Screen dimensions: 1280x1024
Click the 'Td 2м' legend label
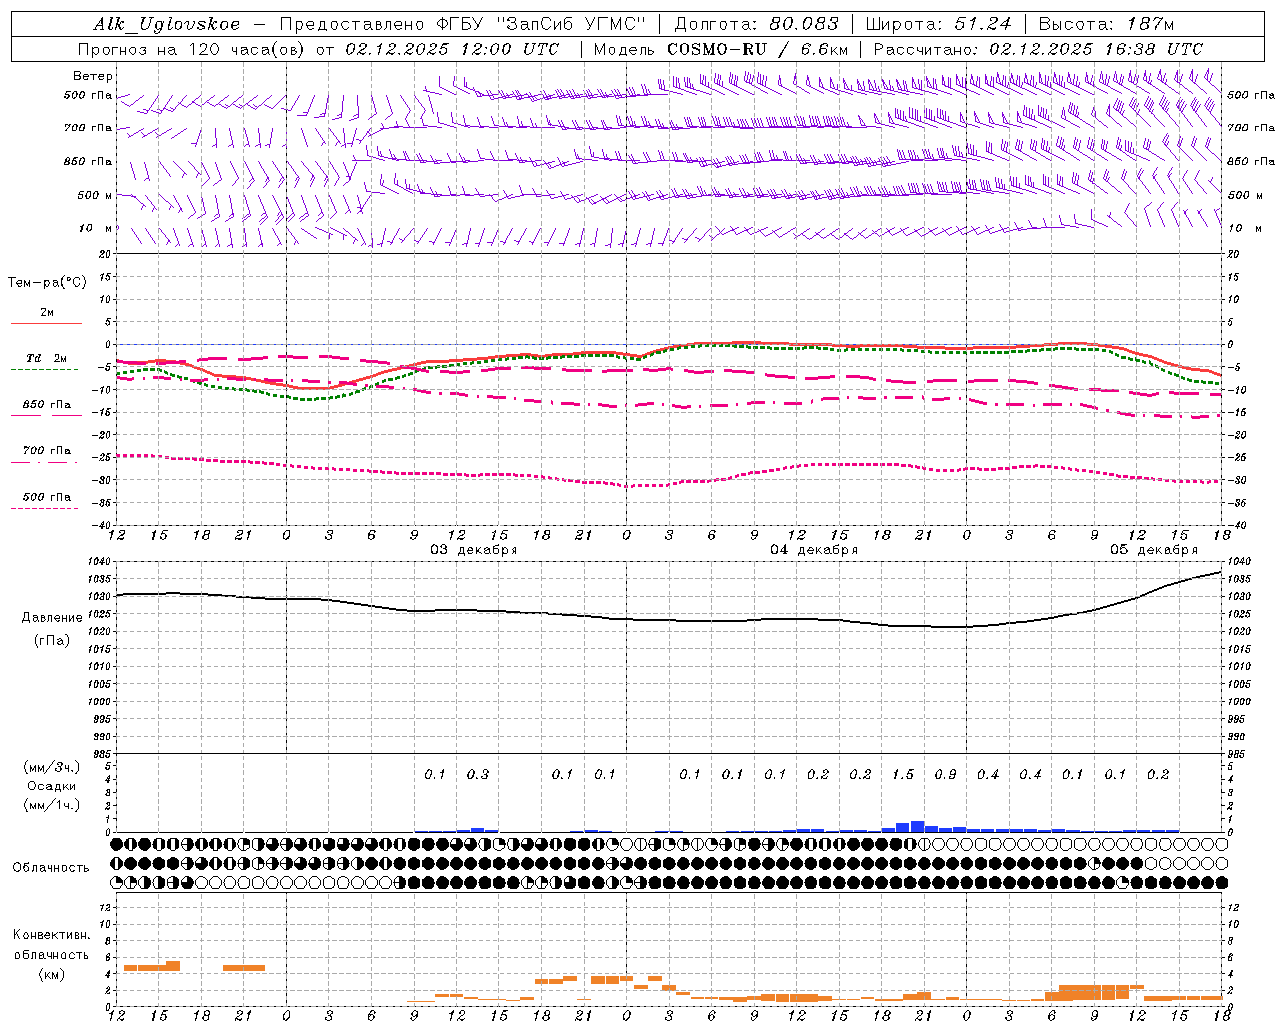click(x=47, y=358)
